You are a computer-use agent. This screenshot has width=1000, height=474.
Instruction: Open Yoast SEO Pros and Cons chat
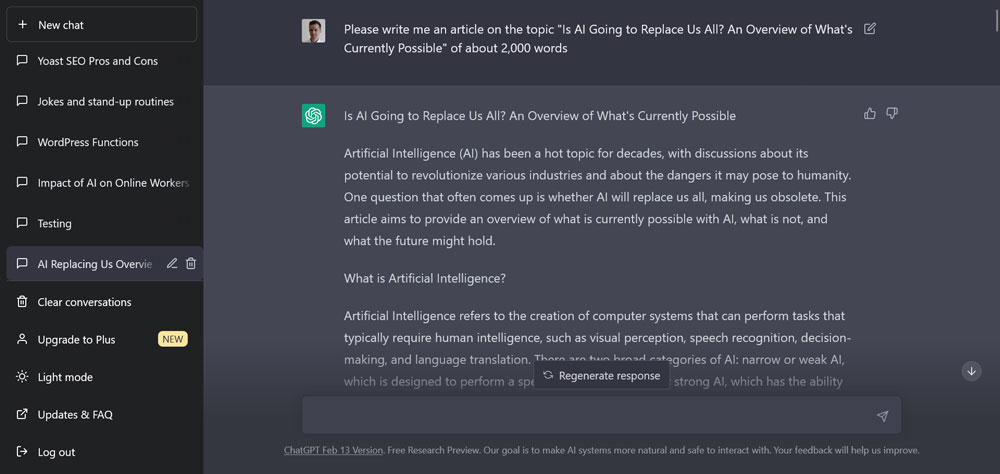[97, 61]
